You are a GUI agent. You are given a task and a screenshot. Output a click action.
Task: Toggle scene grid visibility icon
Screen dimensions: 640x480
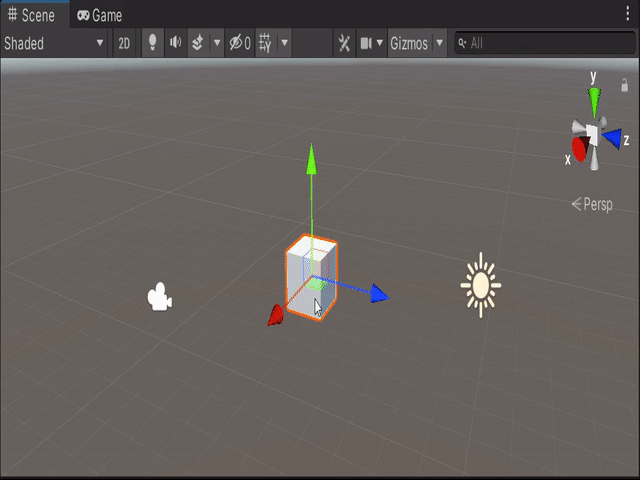(x=265, y=43)
